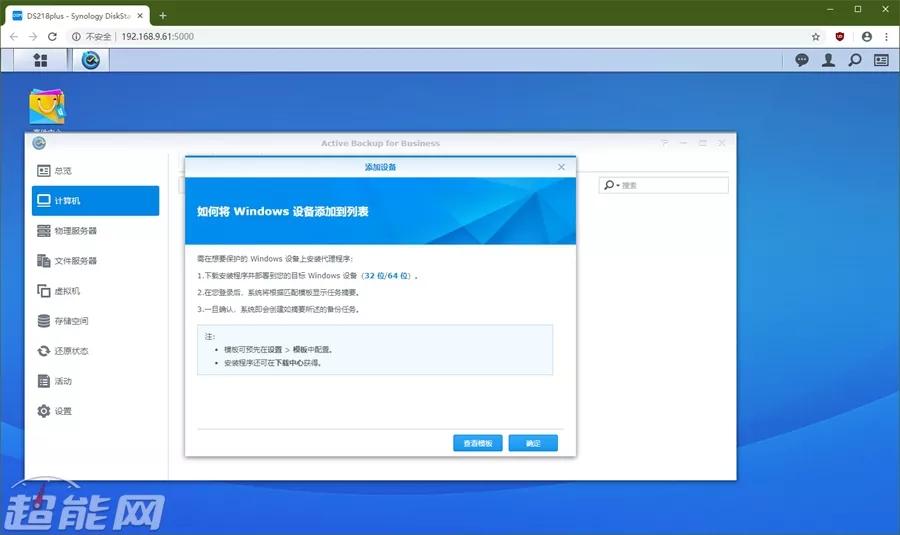Open a new browser tab
Viewport: 900px width, 535px height.
[x=163, y=16]
